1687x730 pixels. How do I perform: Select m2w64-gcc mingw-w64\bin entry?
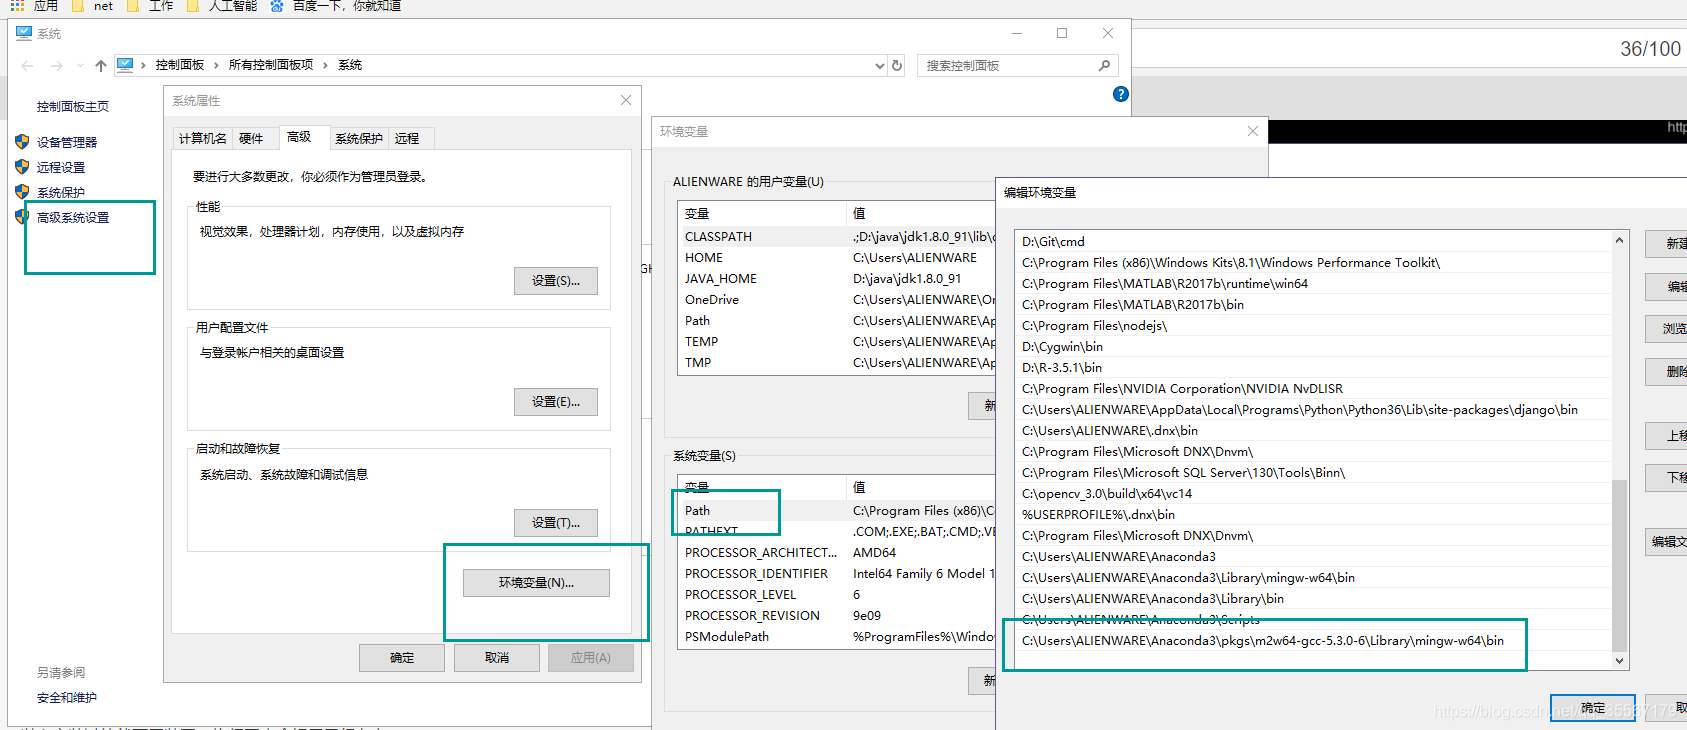pos(1314,641)
